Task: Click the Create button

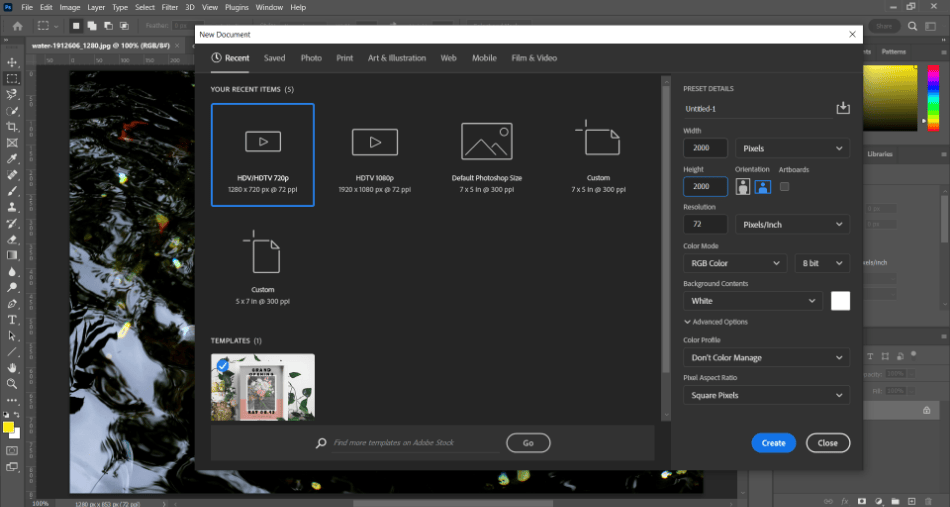Action: click(x=773, y=443)
